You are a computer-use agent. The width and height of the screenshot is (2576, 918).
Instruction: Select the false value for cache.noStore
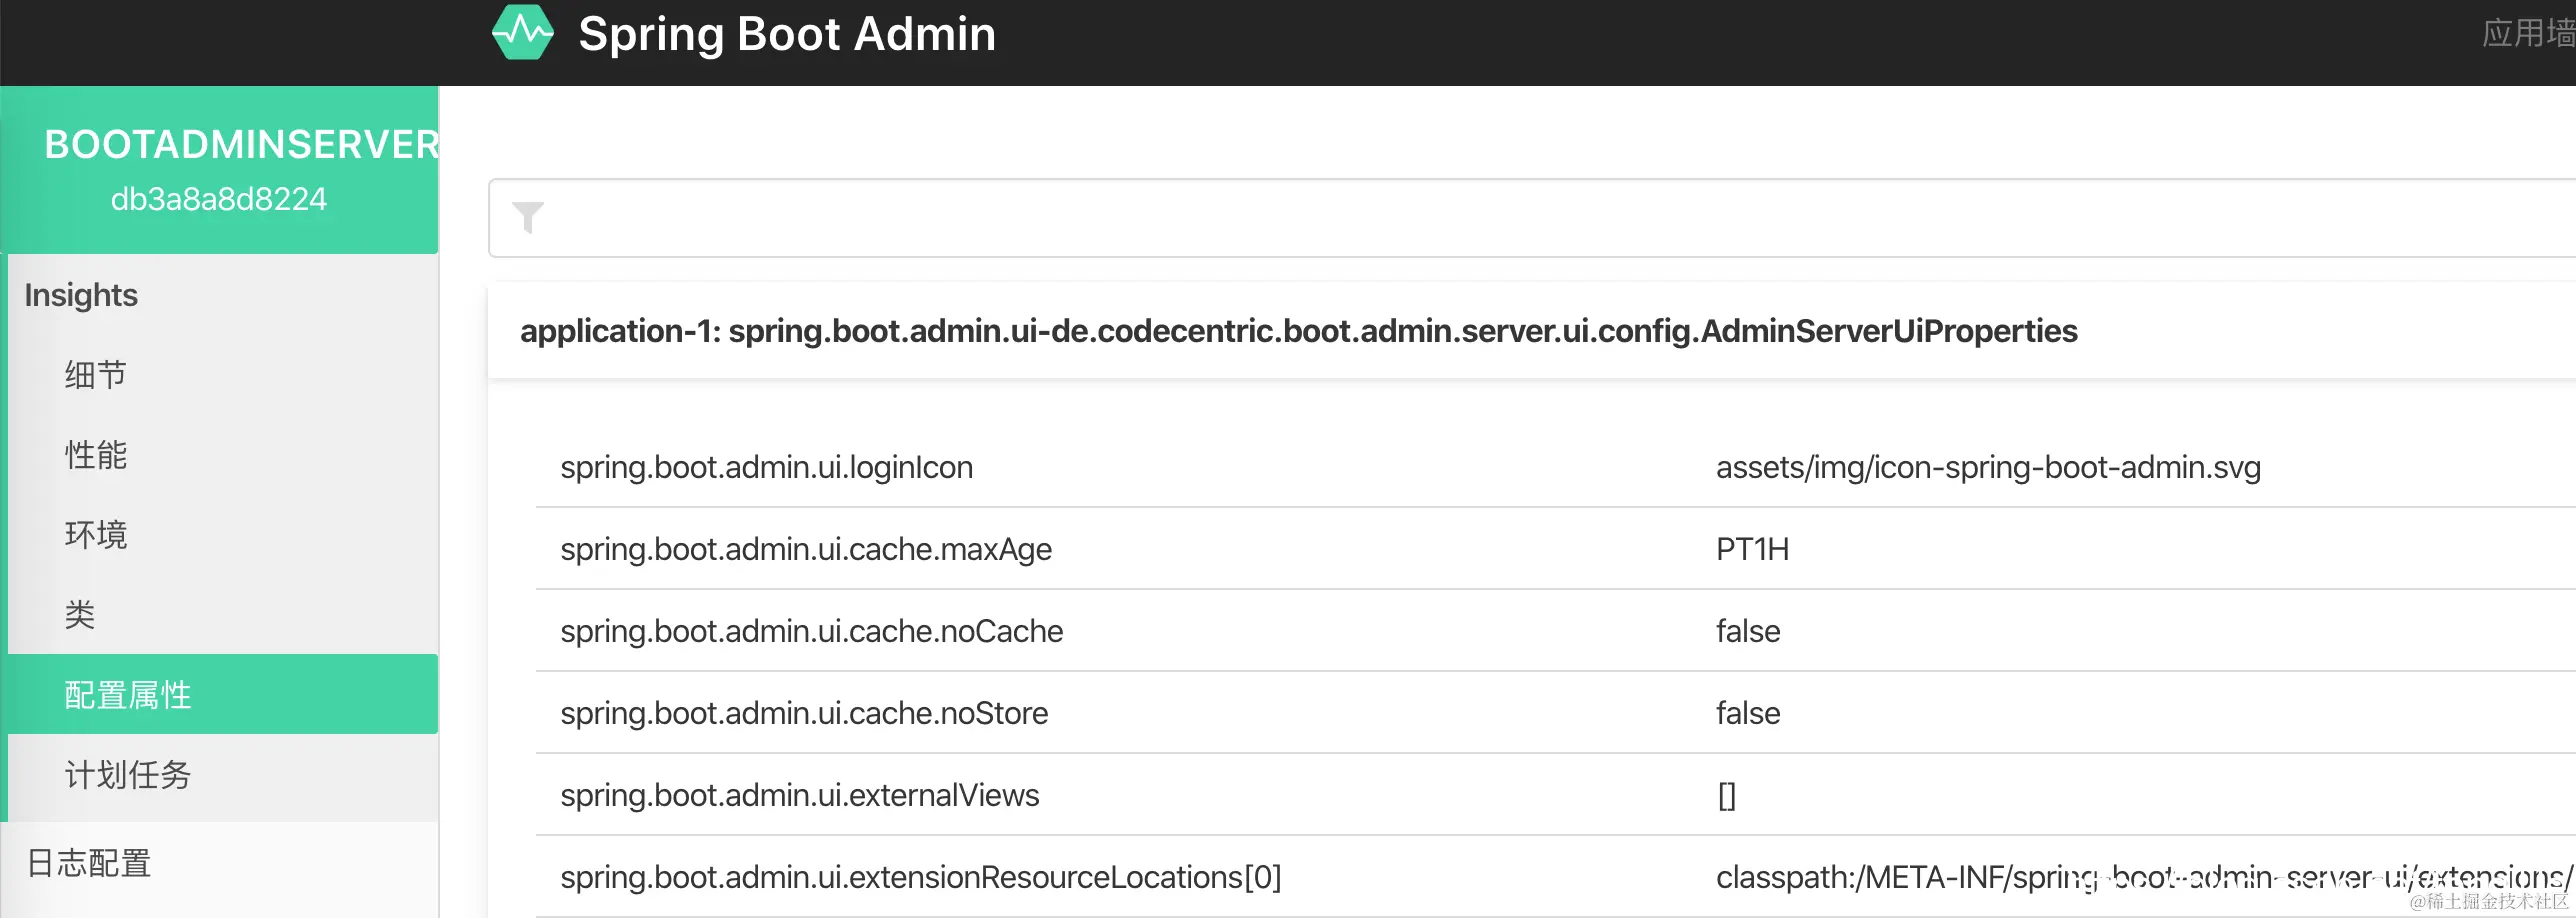[x=1748, y=713]
